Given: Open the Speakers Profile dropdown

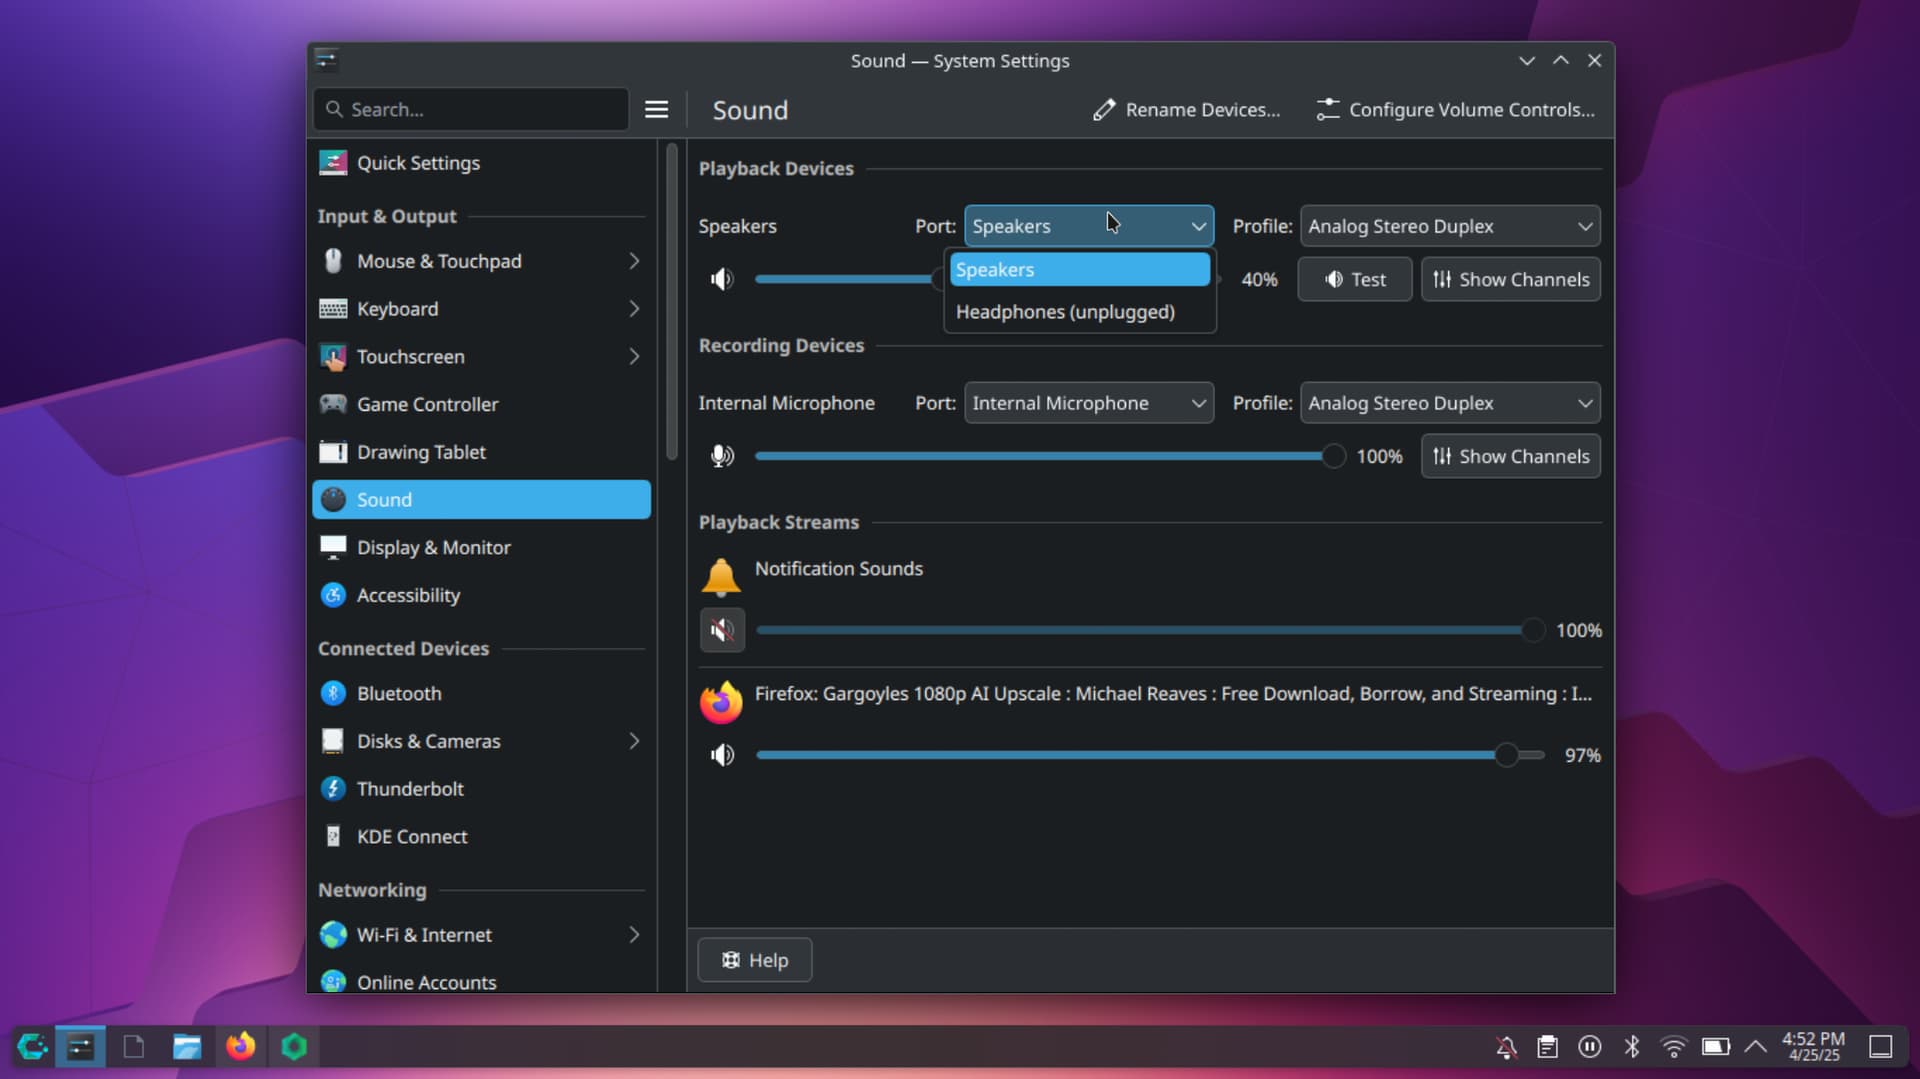Looking at the screenshot, I should (1450, 226).
